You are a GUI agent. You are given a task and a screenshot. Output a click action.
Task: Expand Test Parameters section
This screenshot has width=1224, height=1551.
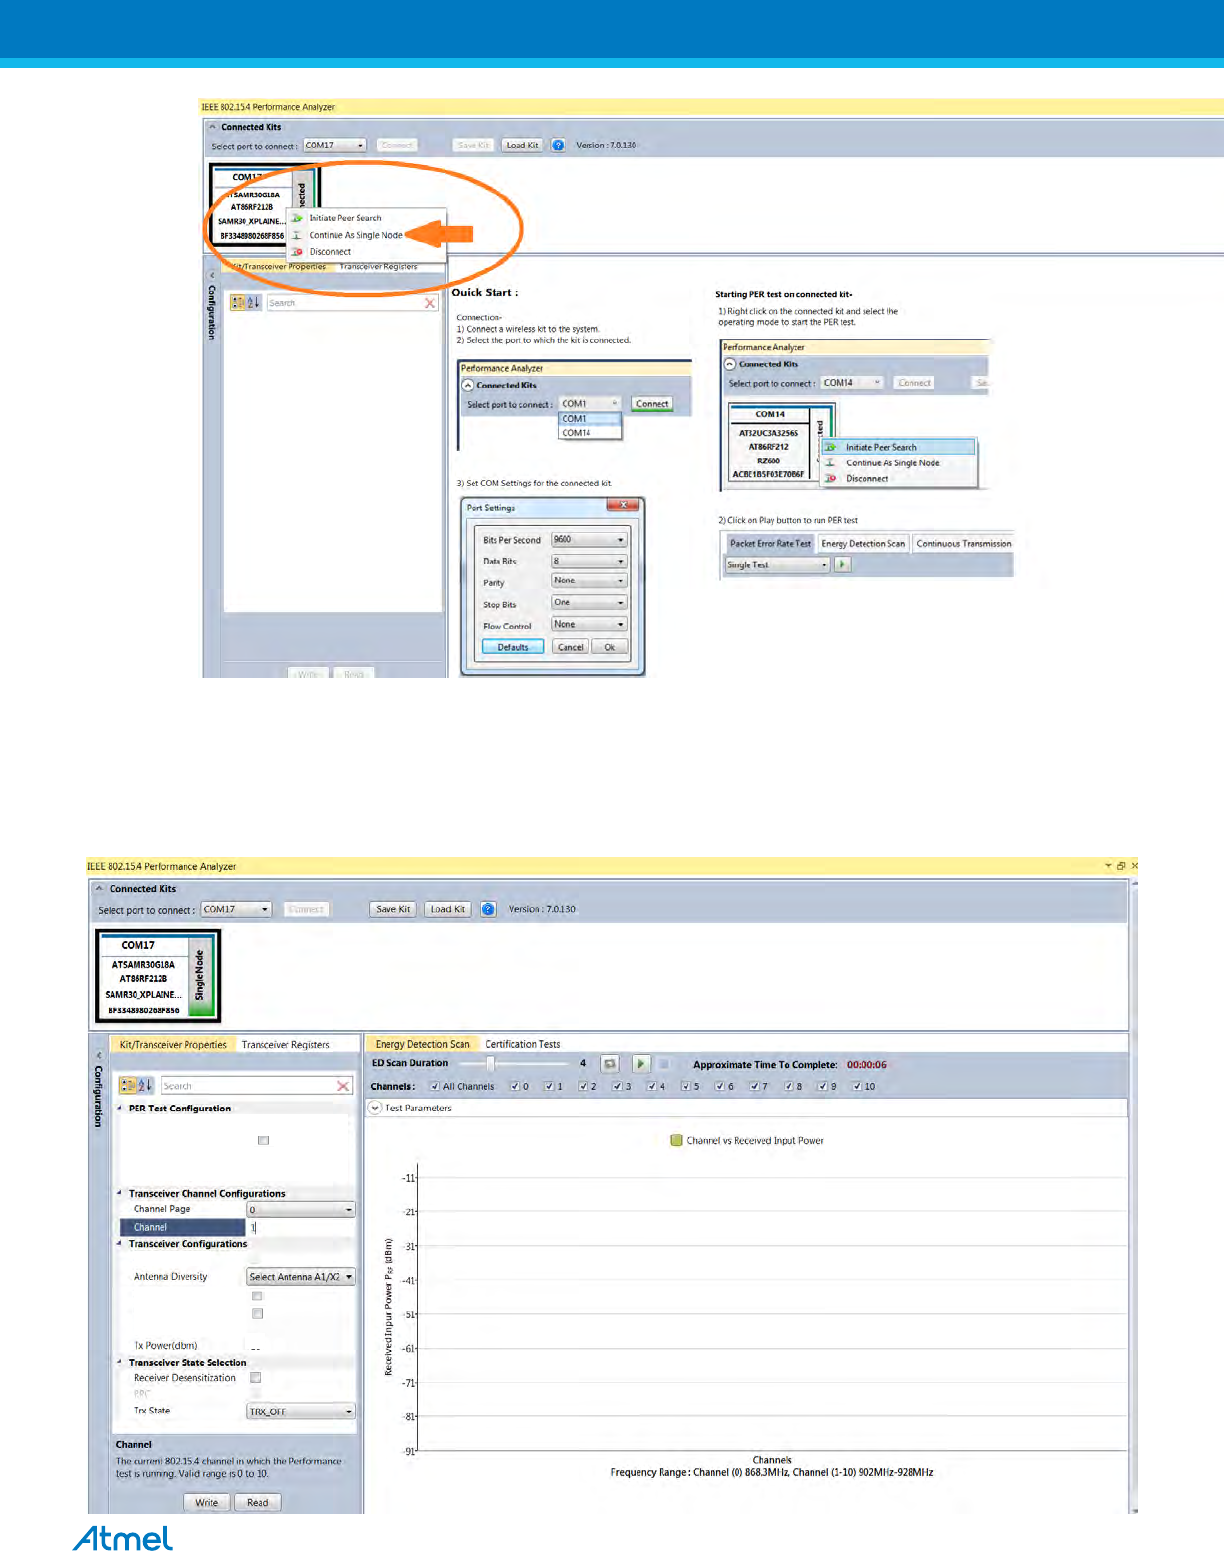coord(375,1107)
